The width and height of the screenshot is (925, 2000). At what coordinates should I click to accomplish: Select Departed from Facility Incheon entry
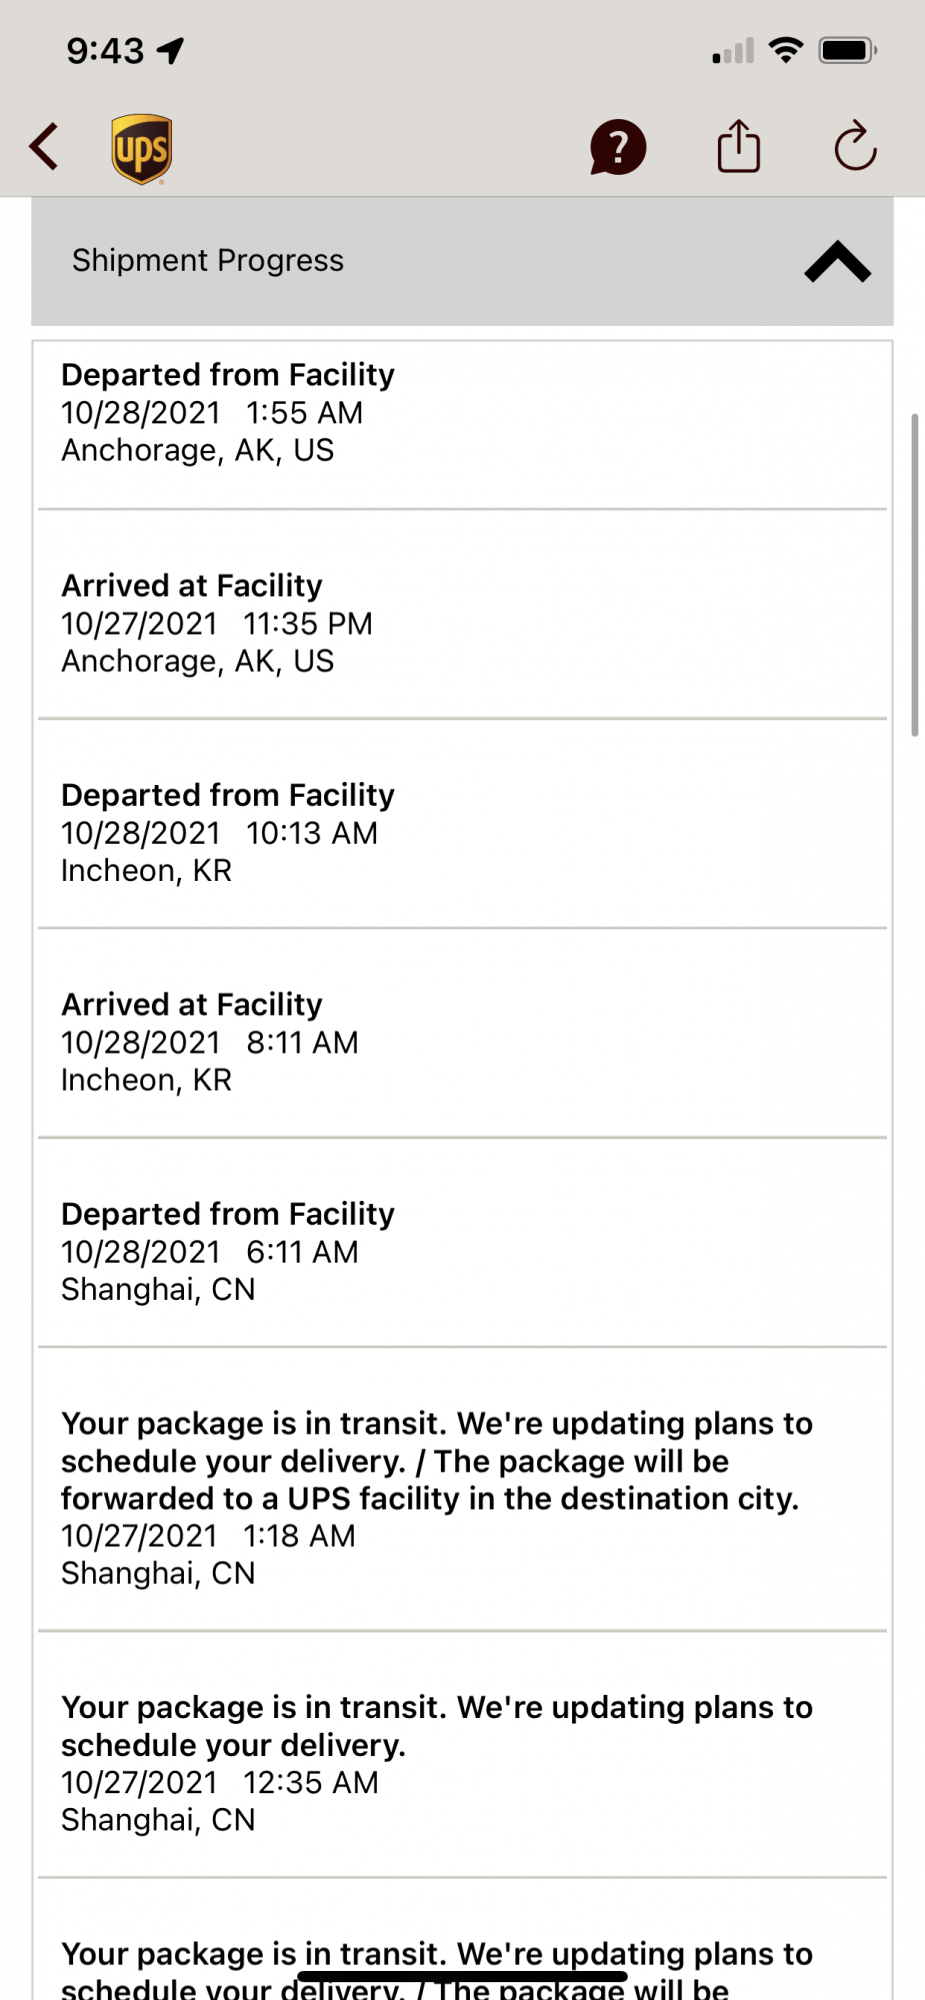[462, 833]
